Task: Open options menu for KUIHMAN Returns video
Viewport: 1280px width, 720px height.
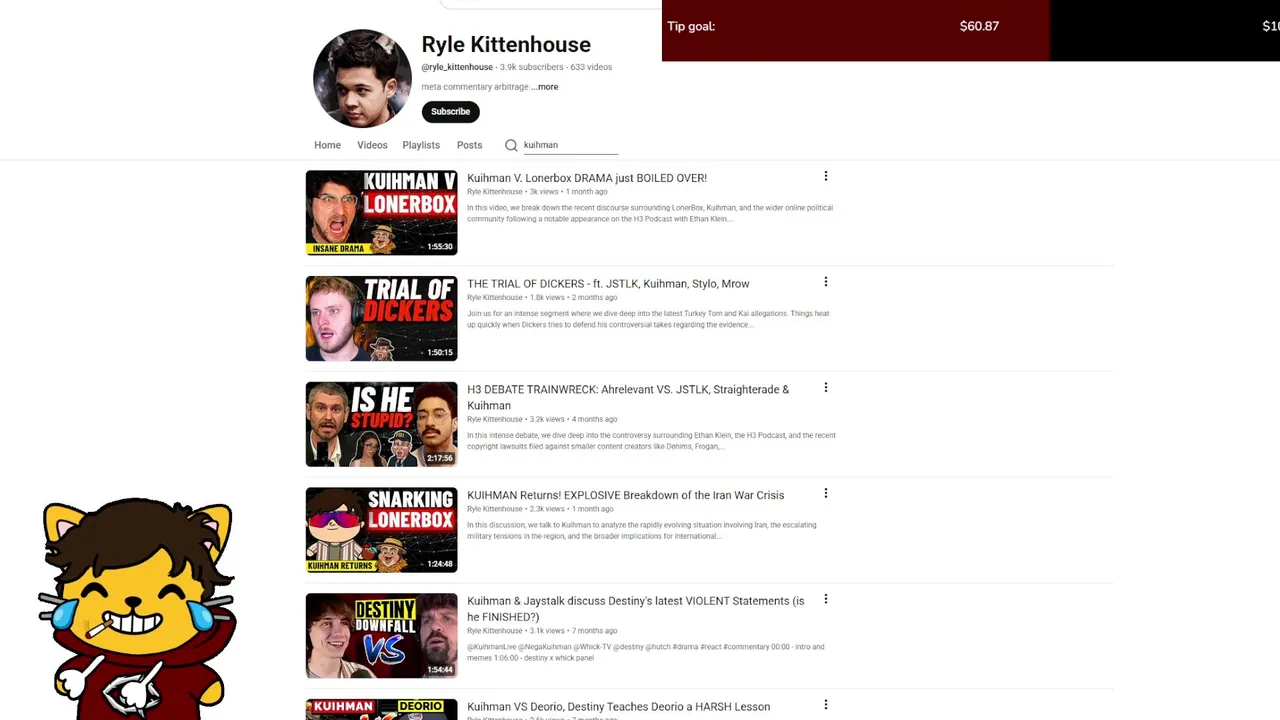Action: pos(826,493)
